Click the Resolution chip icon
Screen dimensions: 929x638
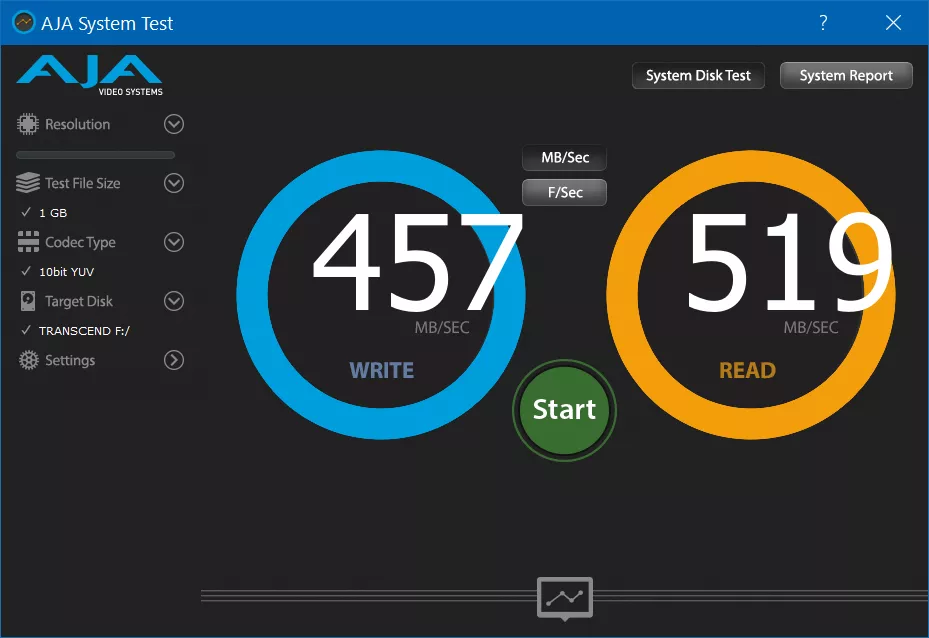[27, 124]
